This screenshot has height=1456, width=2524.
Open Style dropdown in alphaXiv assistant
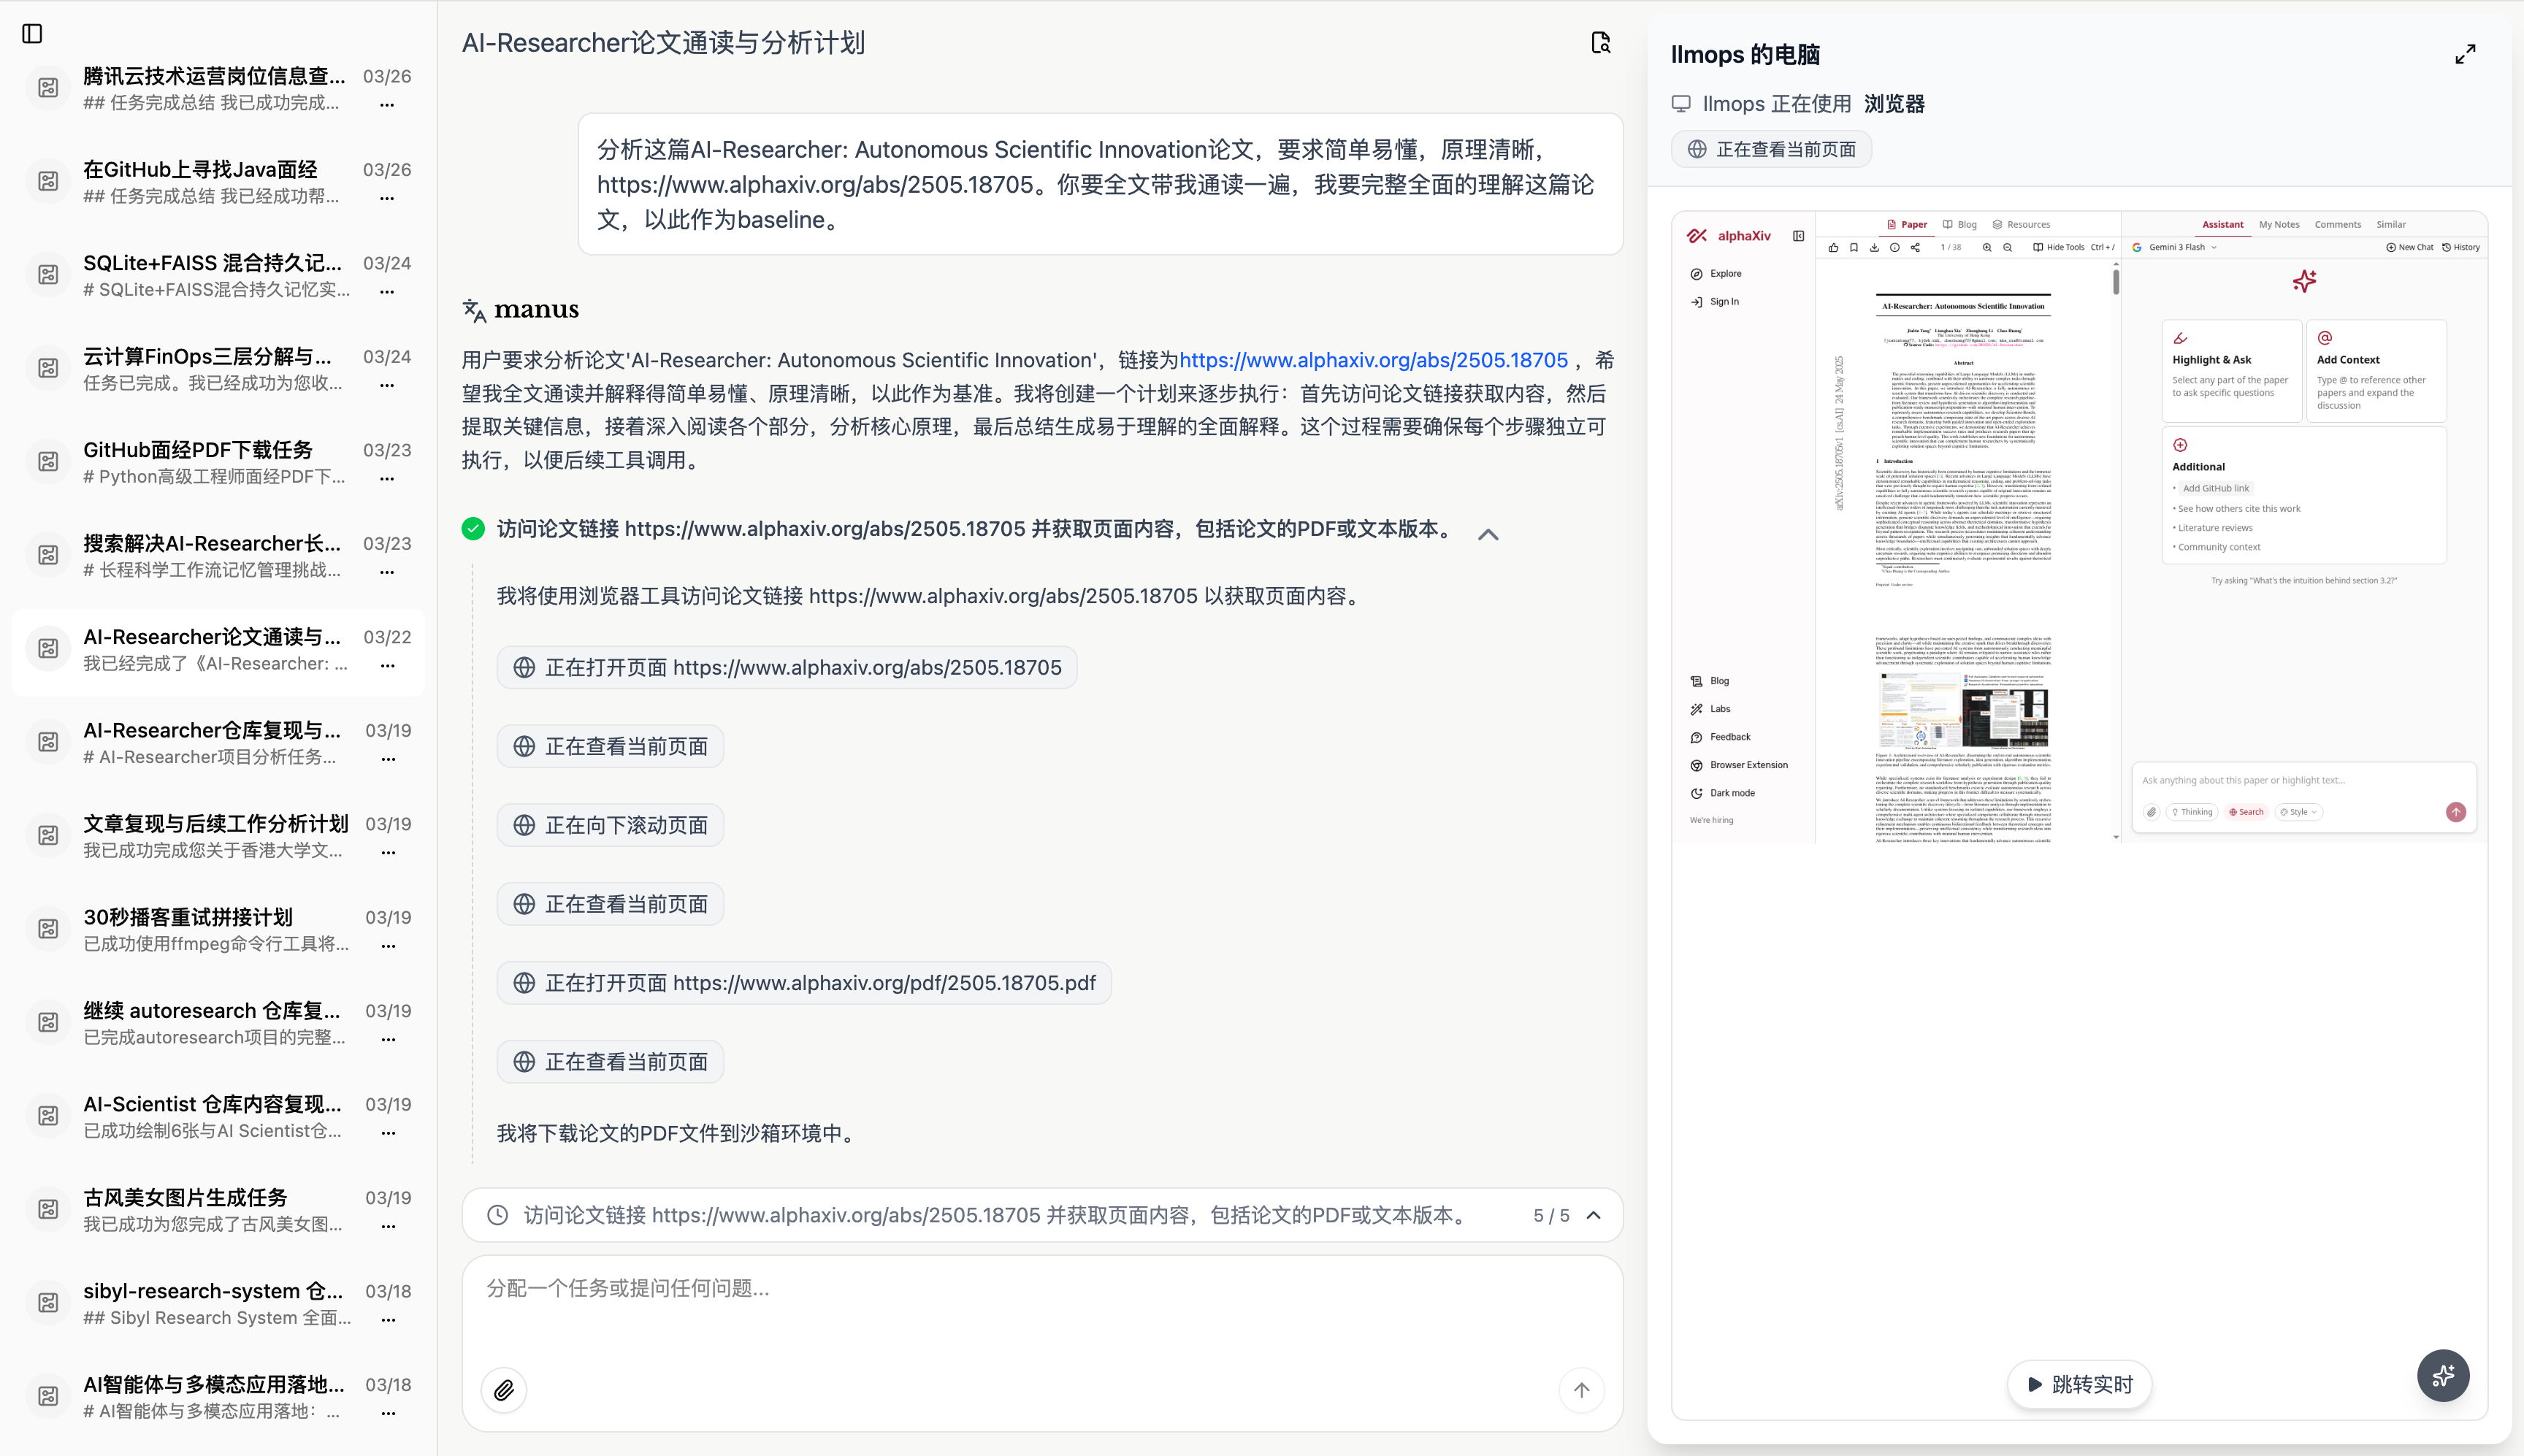(2298, 812)
